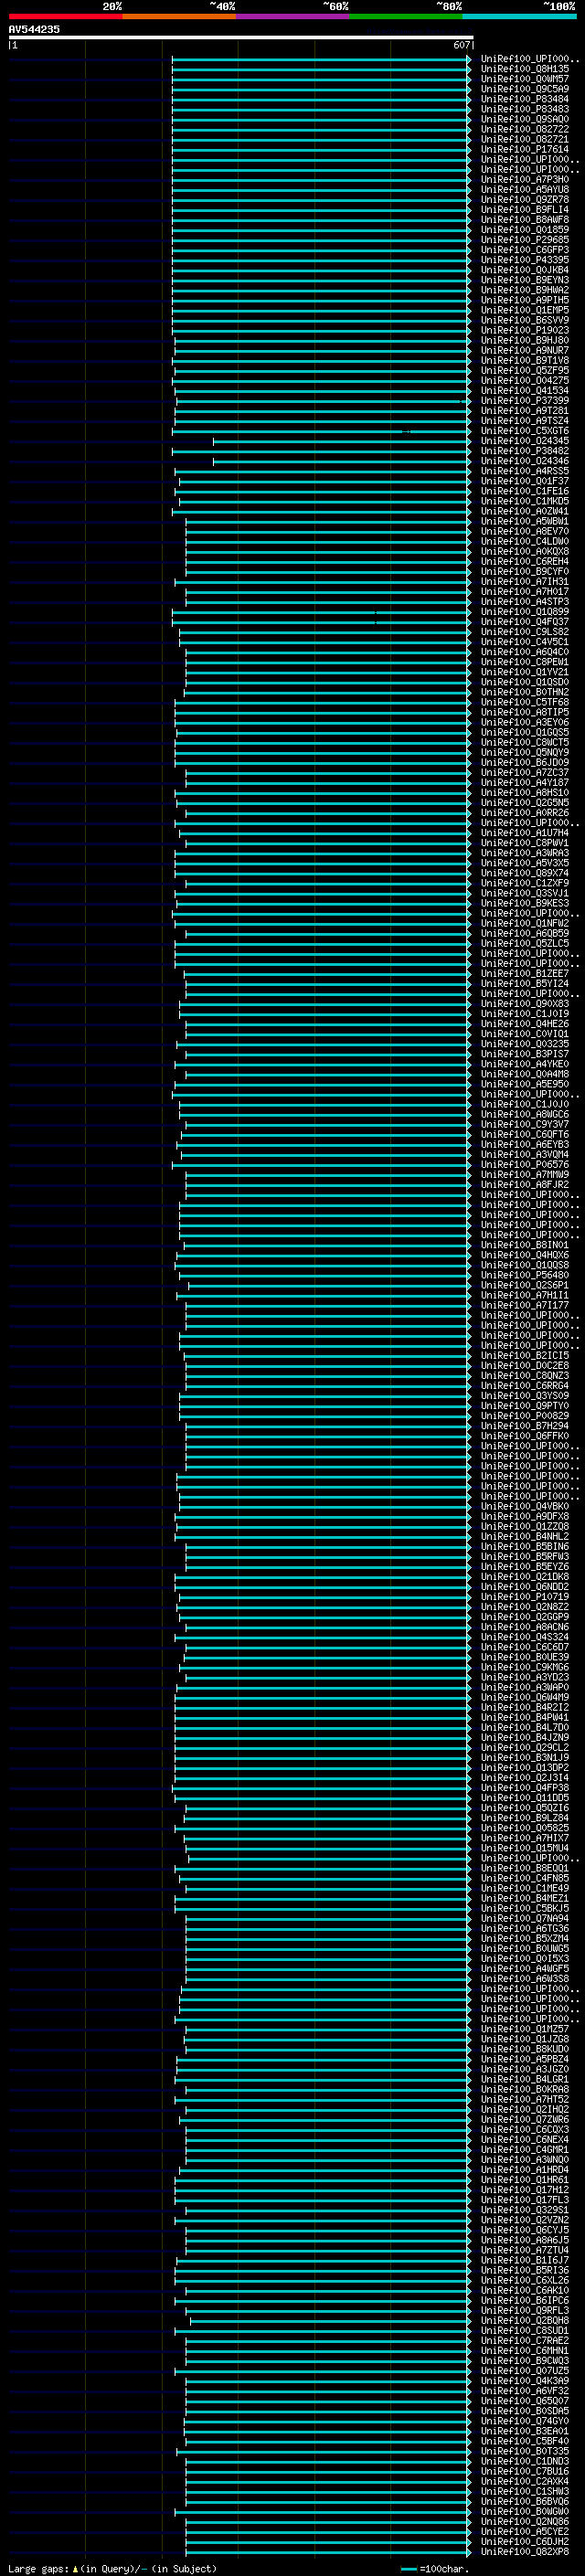Viewport: 585px width, 2576px height.
Task: Click the query end position 607
Action: pyautogui.click(x=461, y=45)
